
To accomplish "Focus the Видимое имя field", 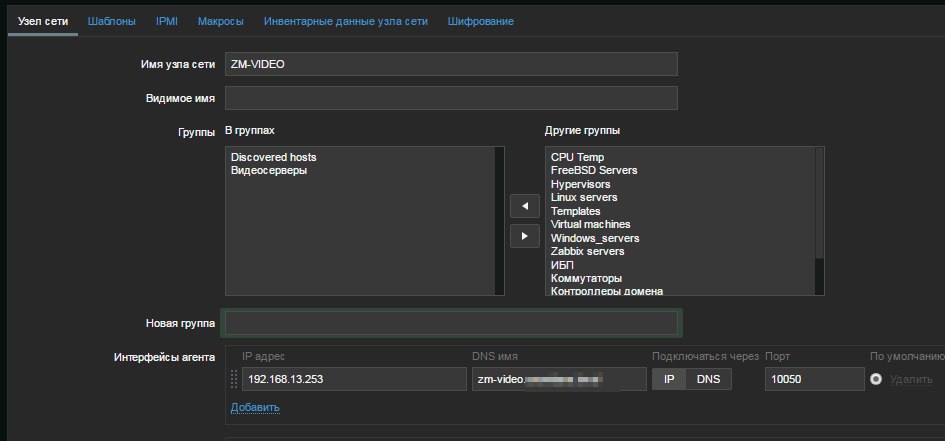I will pos(451,98).
